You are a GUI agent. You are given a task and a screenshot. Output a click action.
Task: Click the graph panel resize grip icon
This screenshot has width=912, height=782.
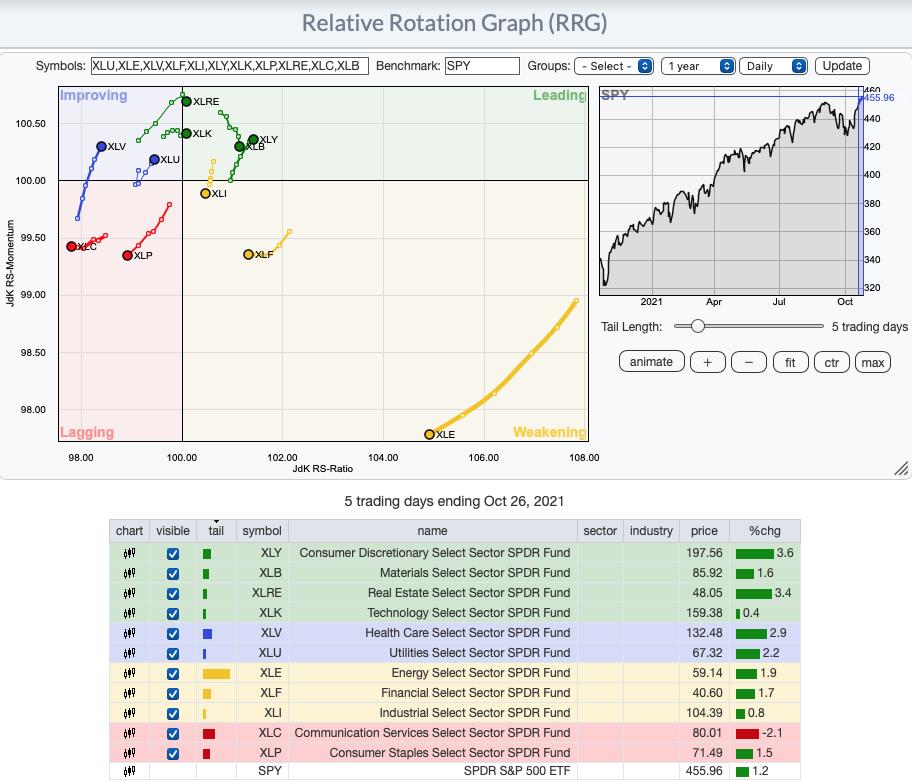901,468
